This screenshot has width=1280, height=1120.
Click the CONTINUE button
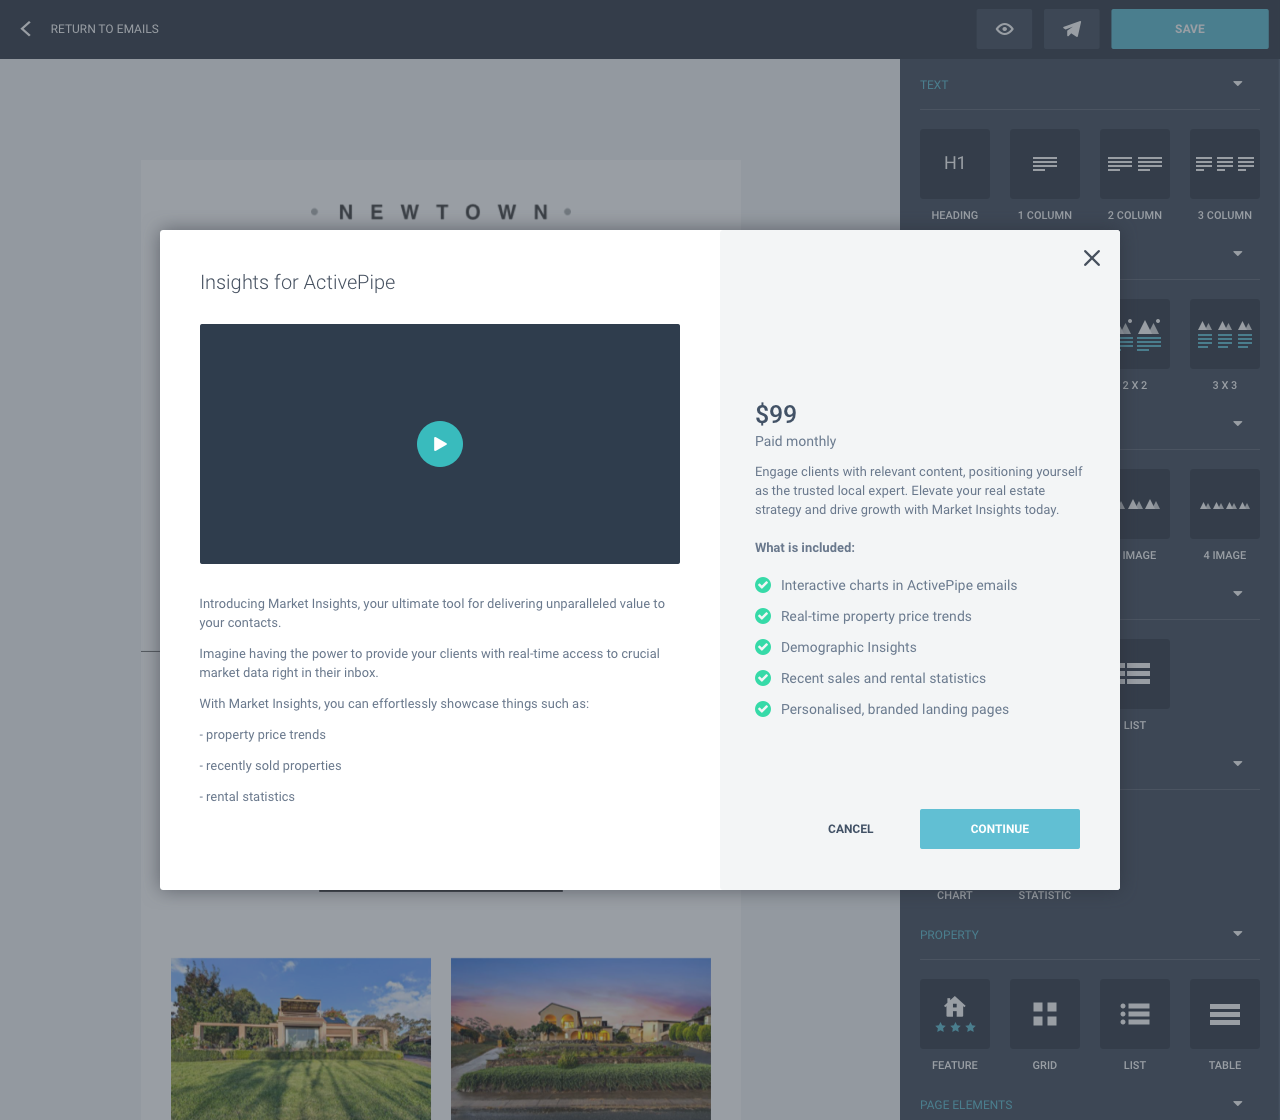click(1000, 829)
